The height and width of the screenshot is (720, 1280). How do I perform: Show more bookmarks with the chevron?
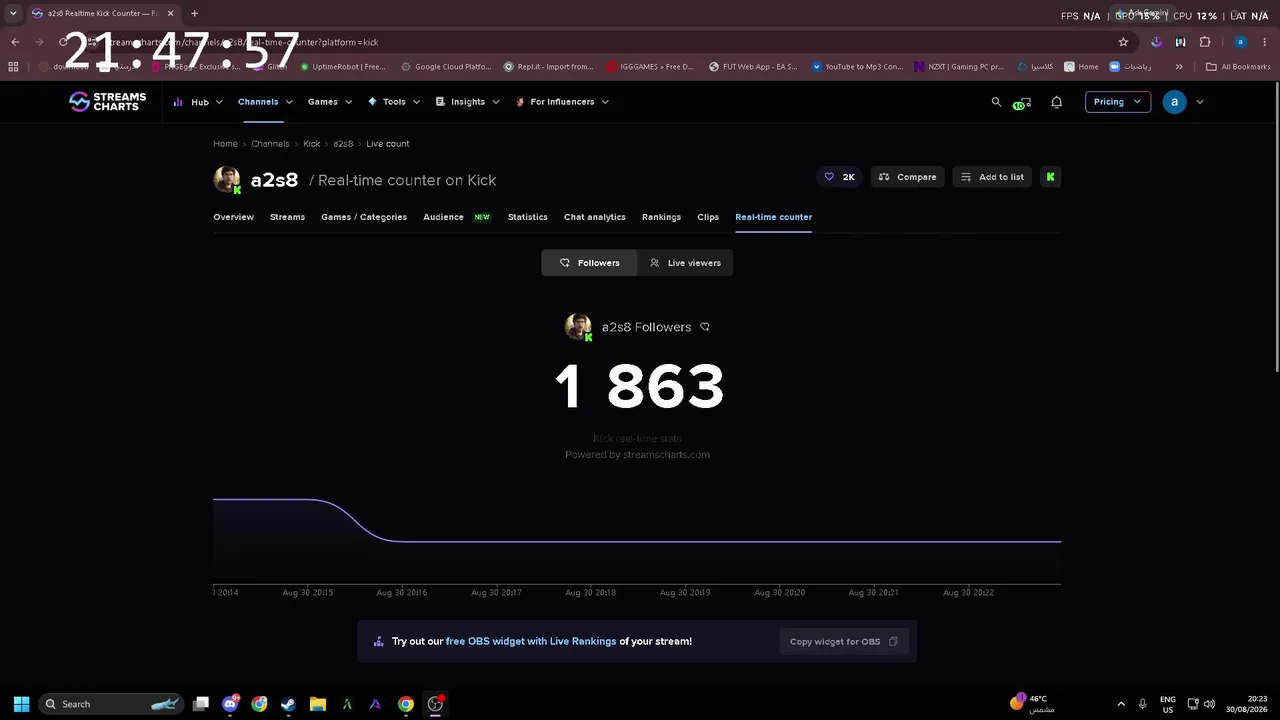point(1179,67)
